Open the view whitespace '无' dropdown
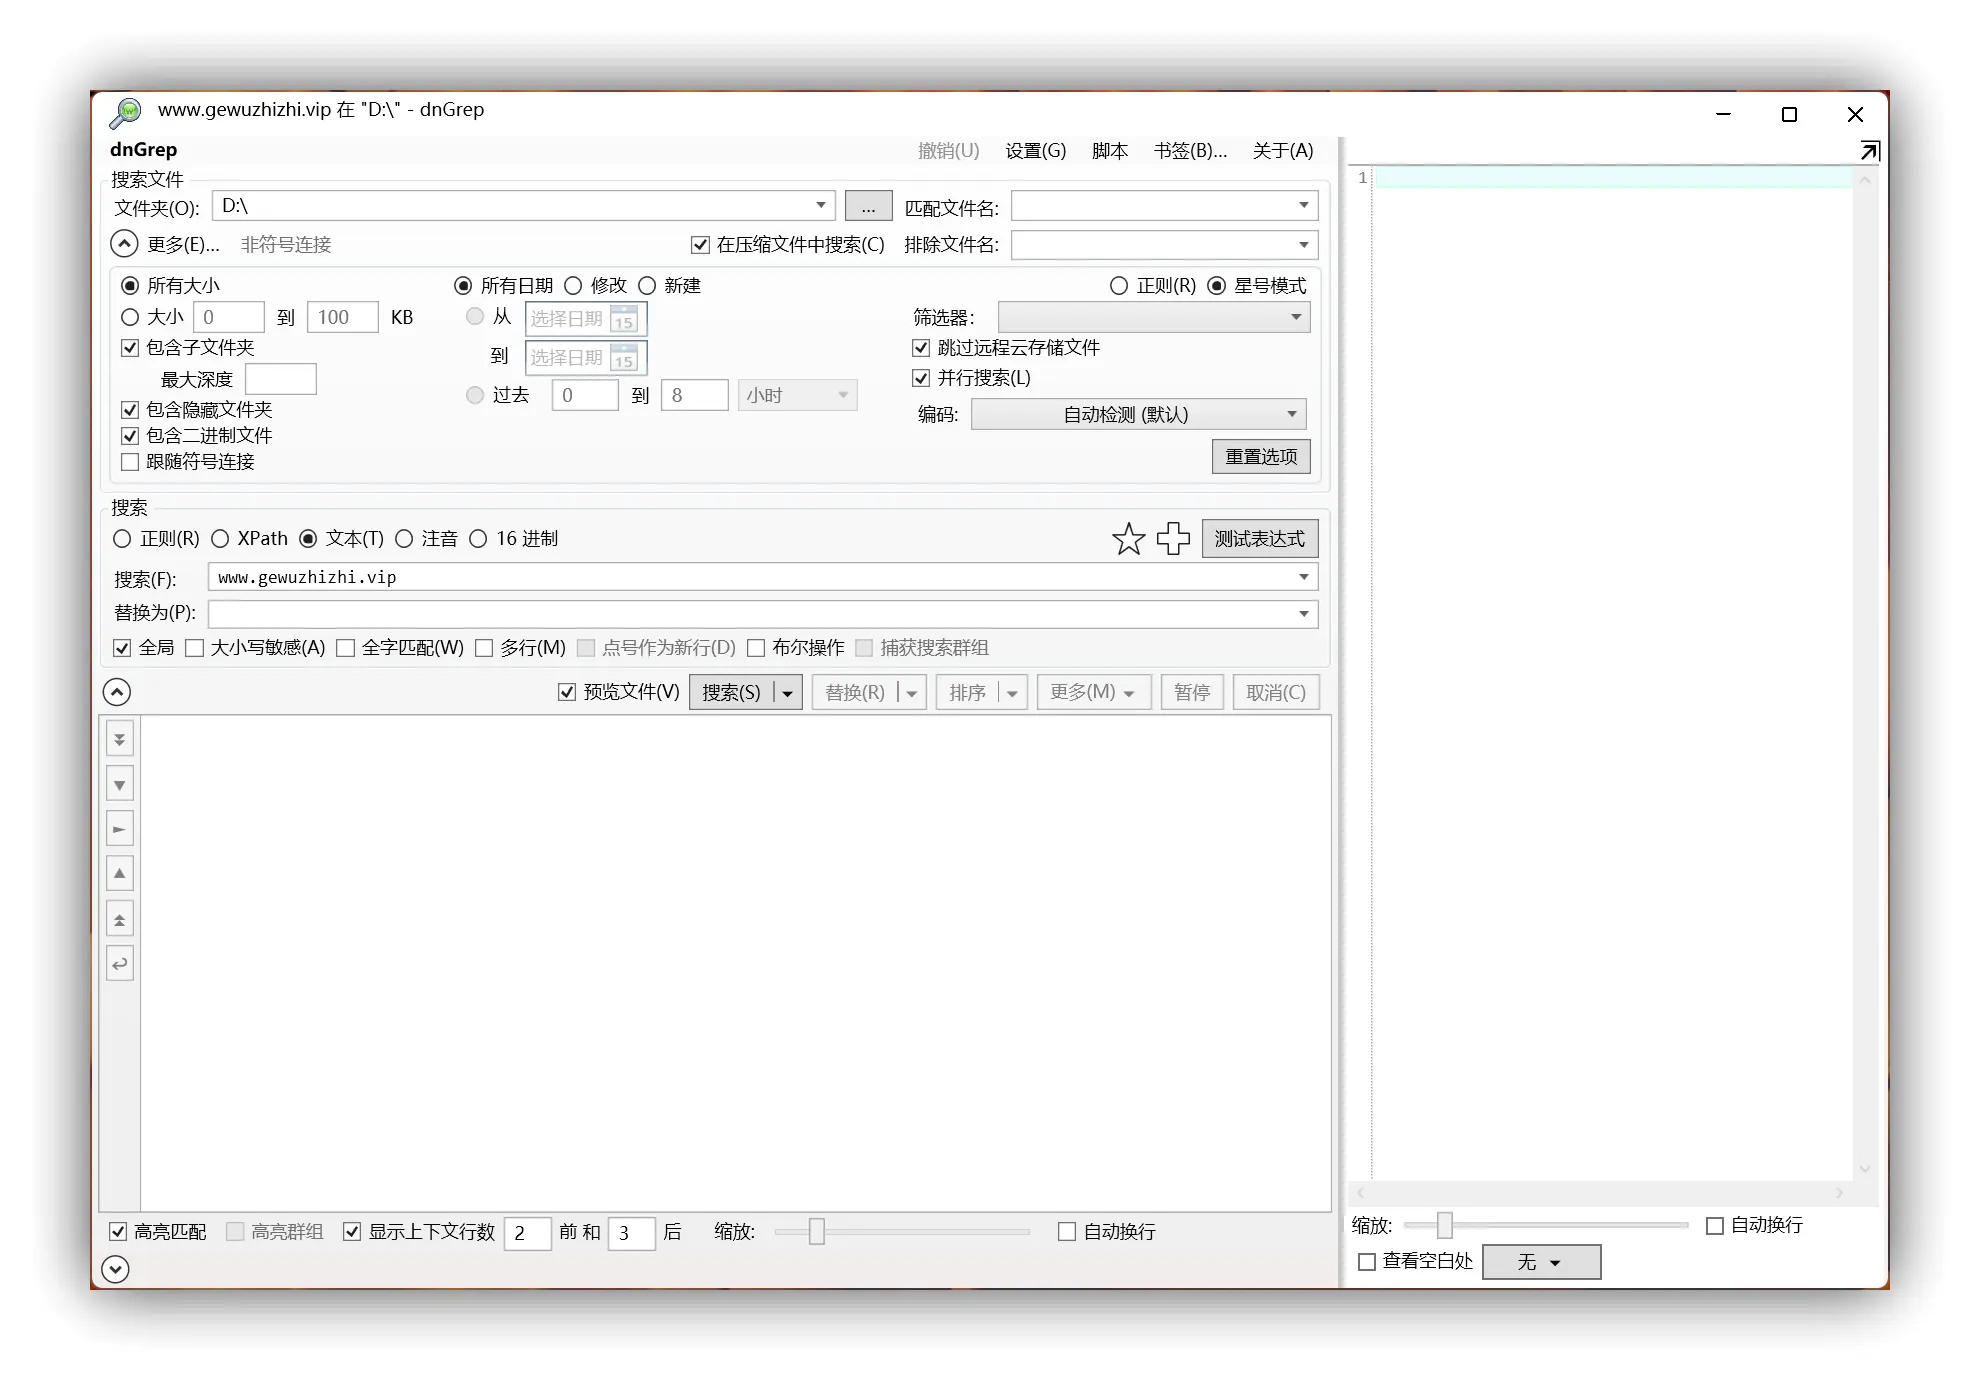Viewport: 1980px width, 1380px height. tap(1542, 1262)
